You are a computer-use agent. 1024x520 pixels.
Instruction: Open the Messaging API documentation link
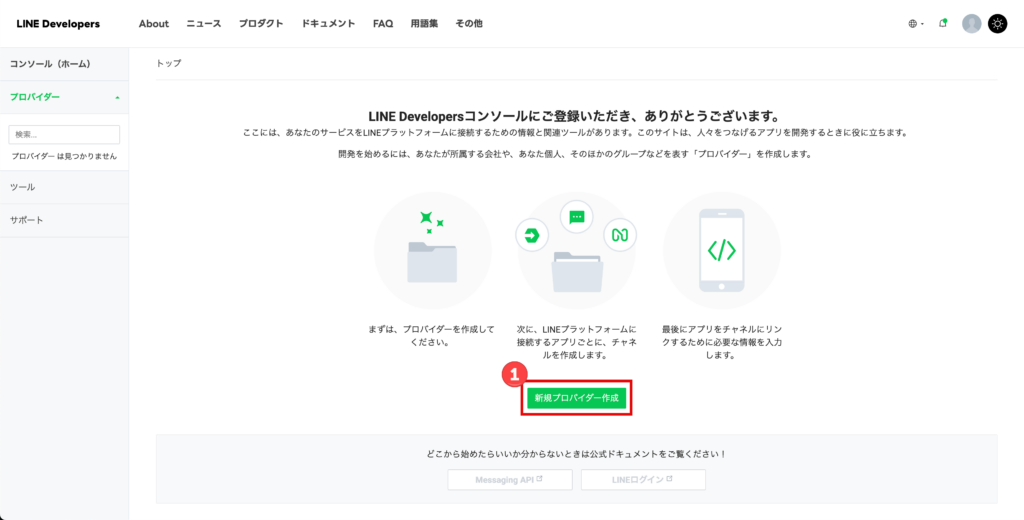[x=510, y=480]
